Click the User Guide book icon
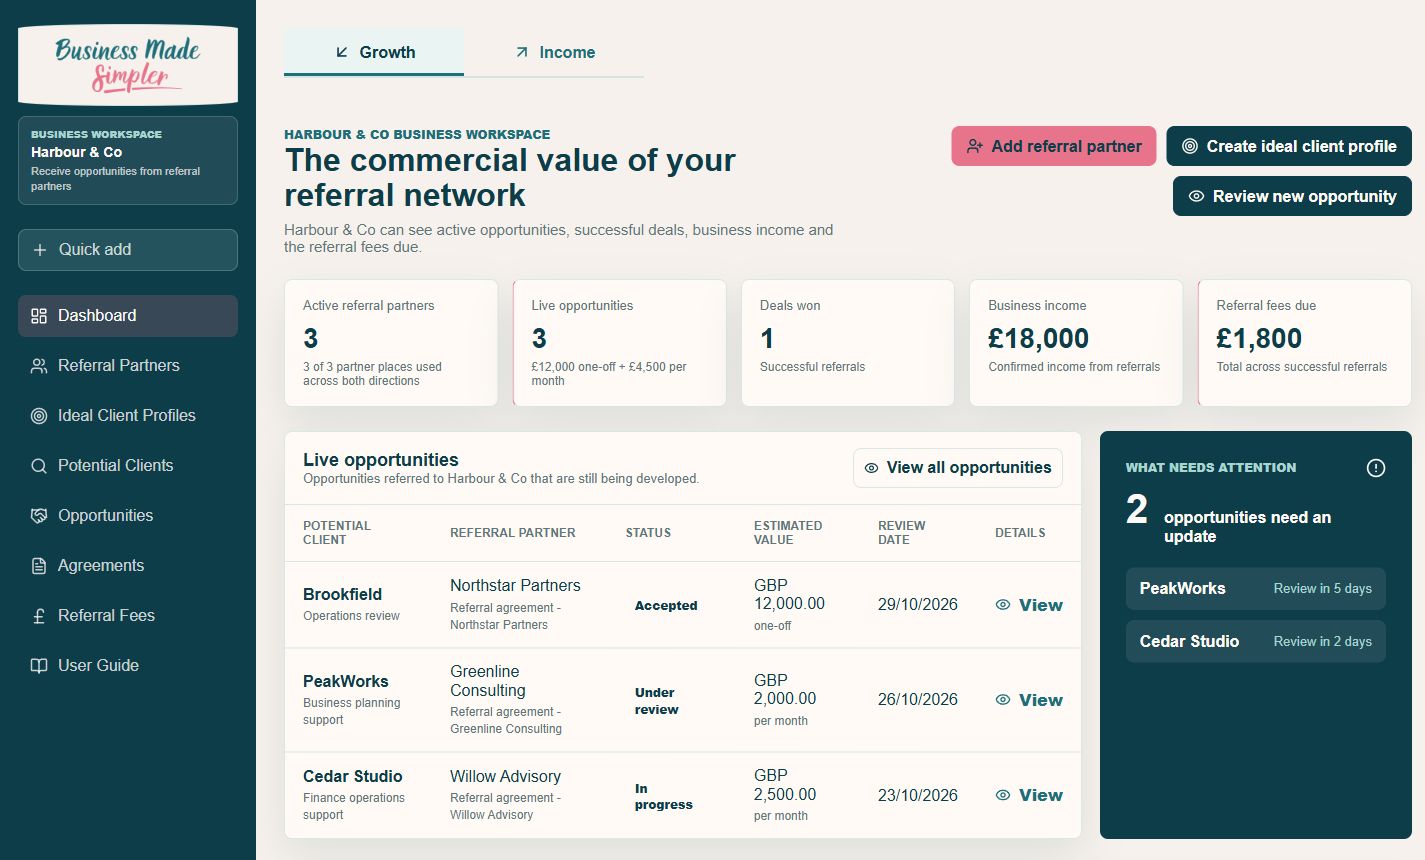The height and width of the screenshot is (860, 1425). pyautogui.click(x=39, y=666)
